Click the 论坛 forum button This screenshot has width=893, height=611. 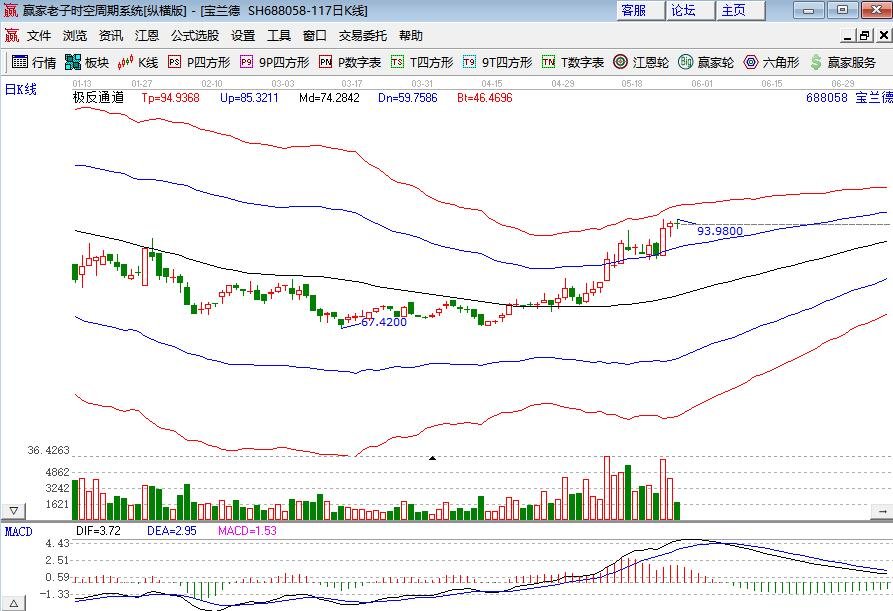pos(690,10)
